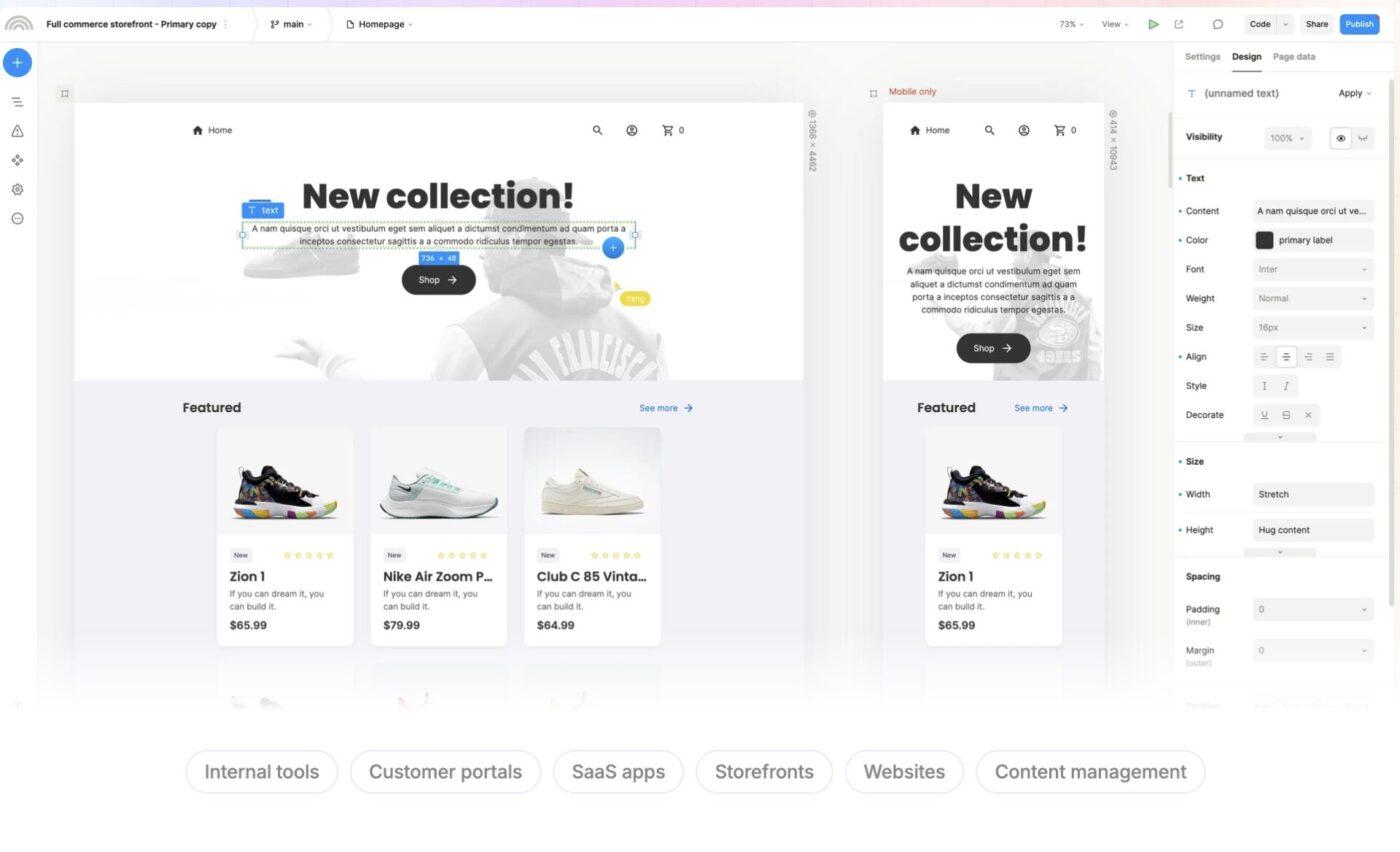Open the components diamond icon in left sidebar
The width and height of the screenshot is (1400, 852).
click(17, 160)
